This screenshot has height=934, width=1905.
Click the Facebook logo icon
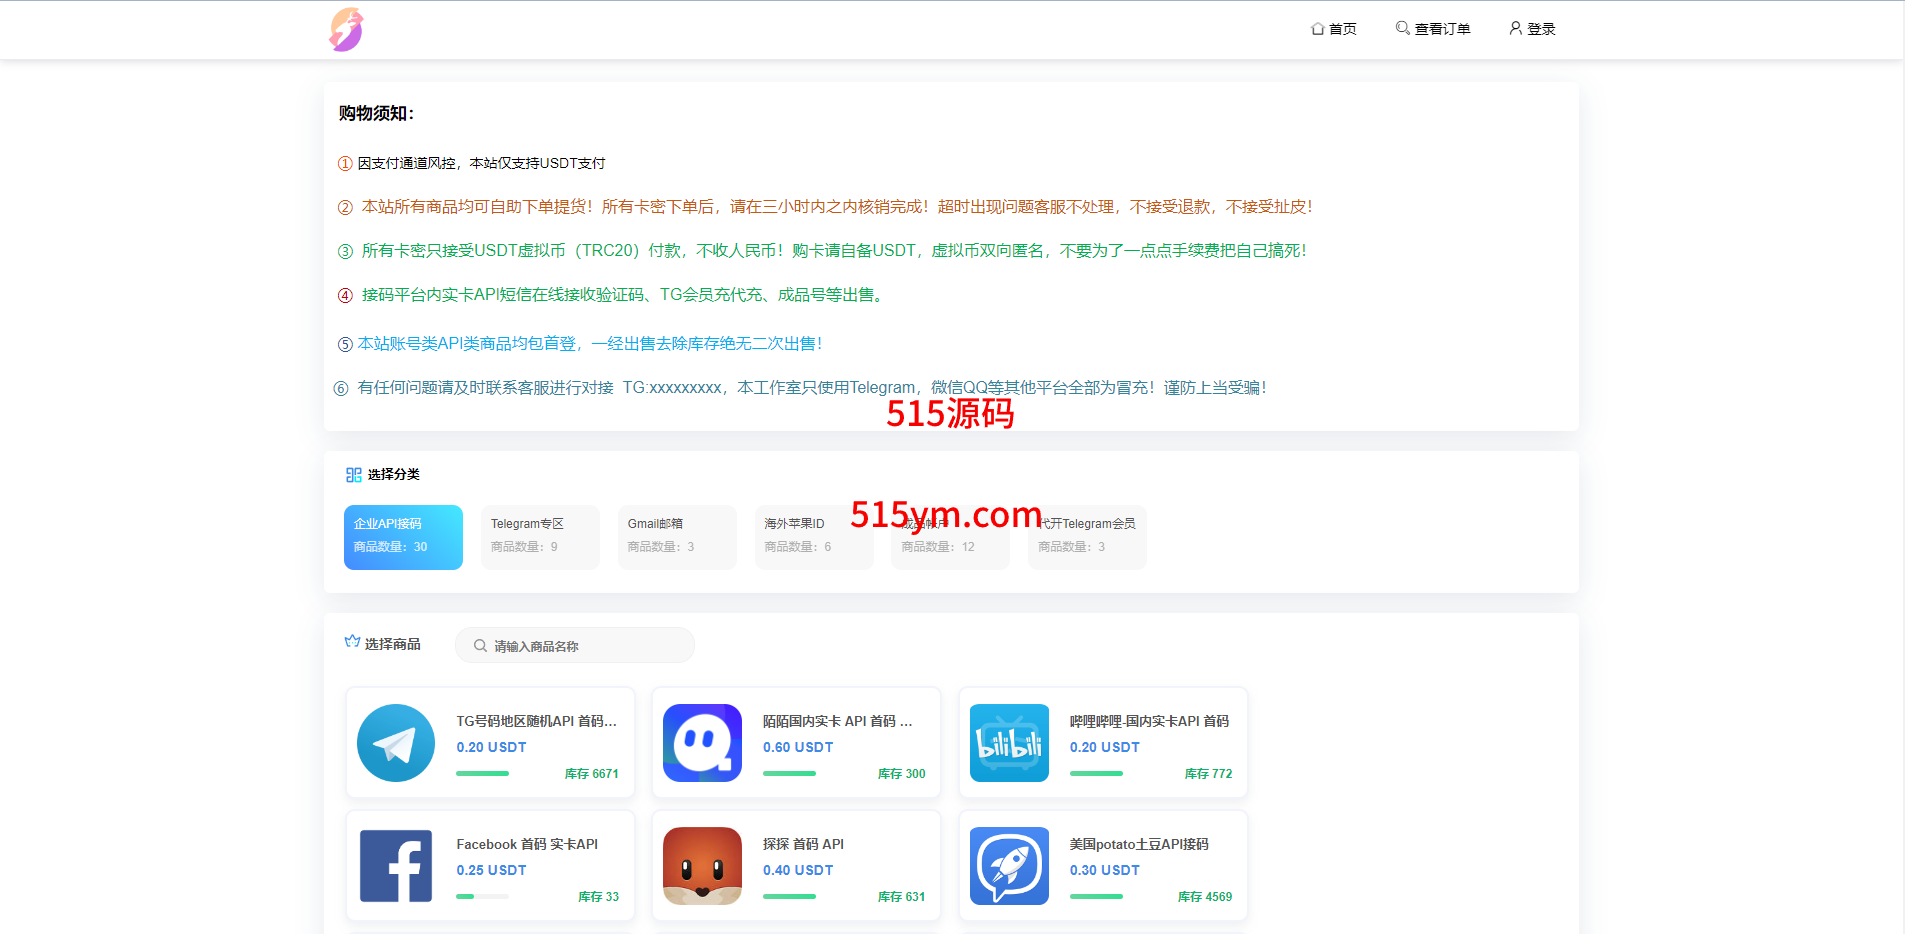click(x=396, y=866)
